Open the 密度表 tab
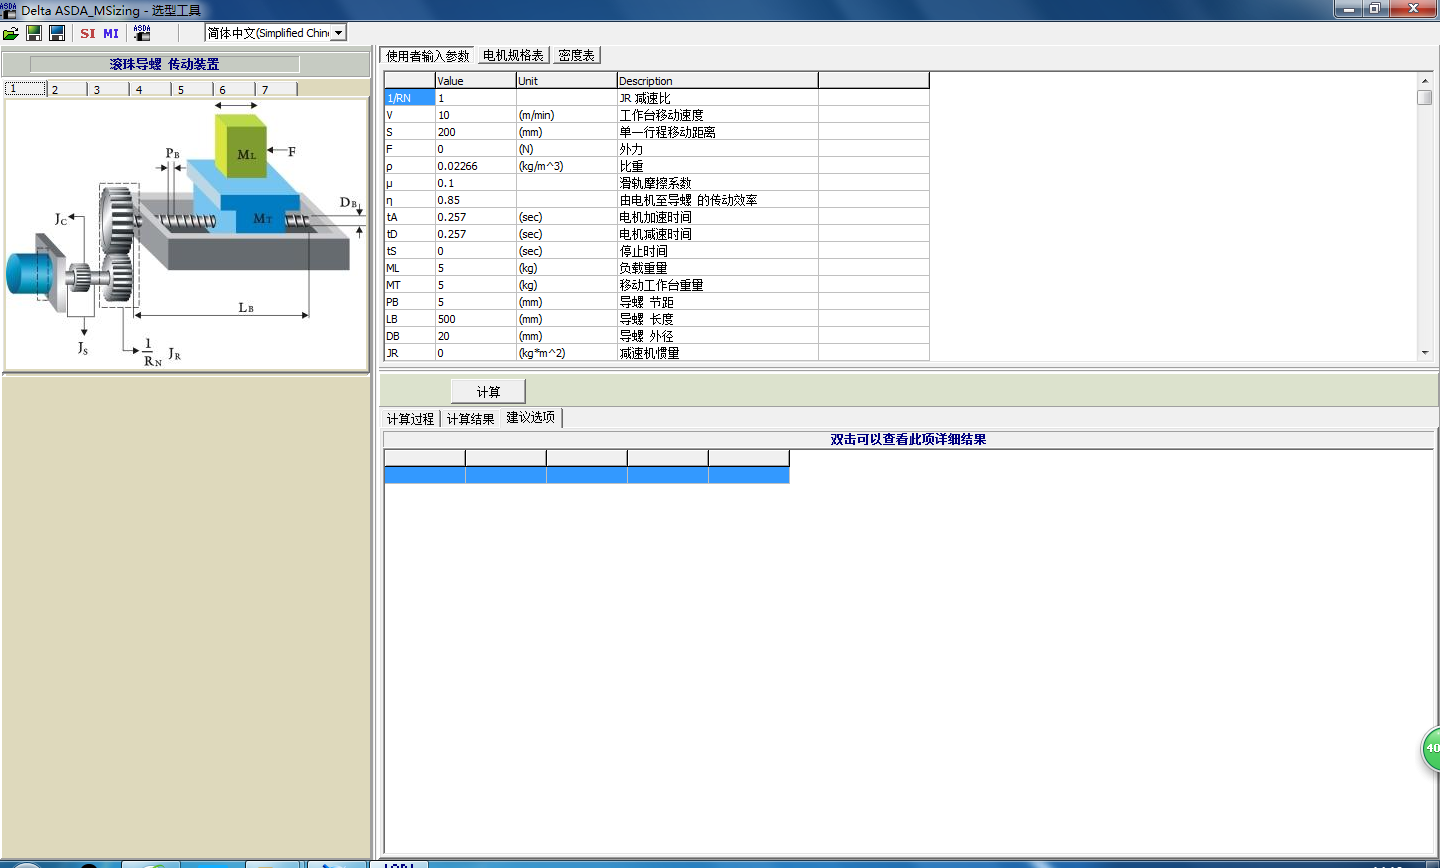This screenshot has height=868, width=1440. click(x=576, y=56)
